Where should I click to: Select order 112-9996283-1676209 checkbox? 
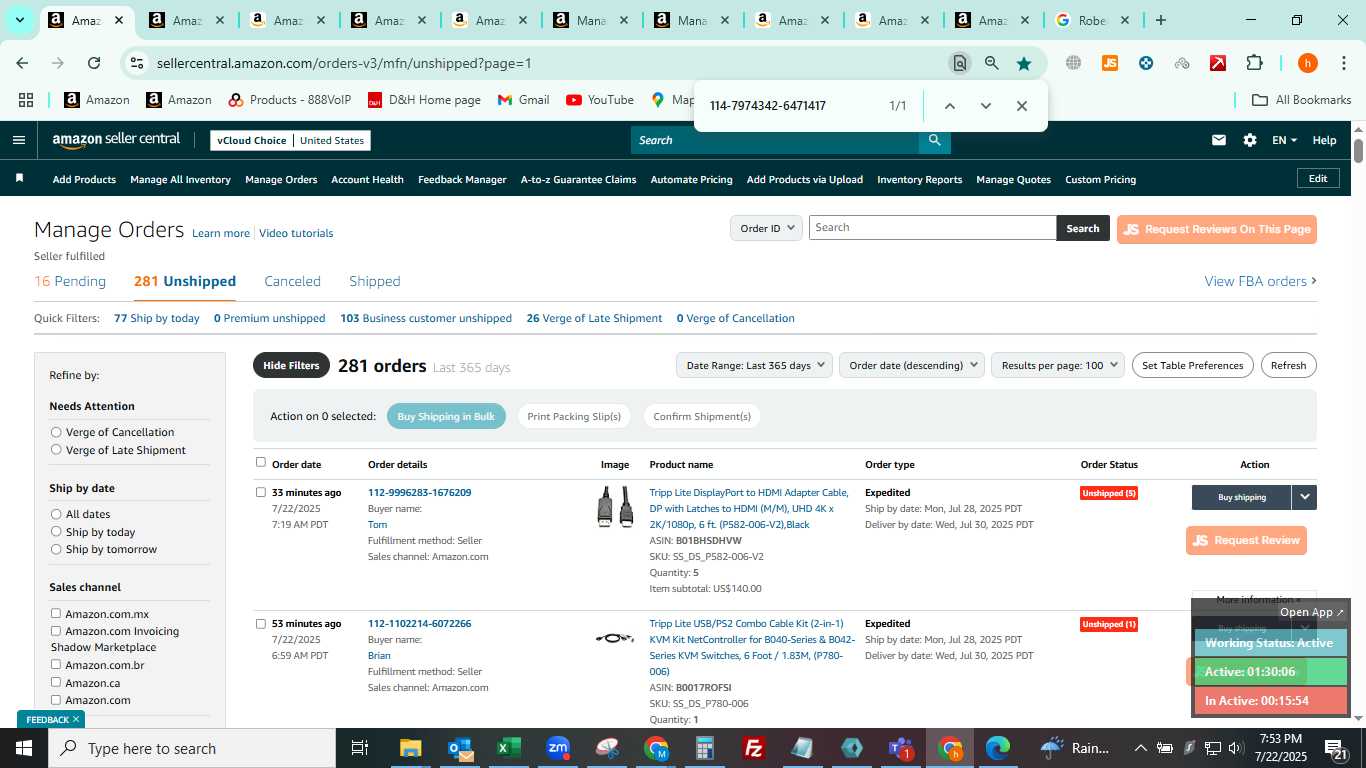click(261, 492)
